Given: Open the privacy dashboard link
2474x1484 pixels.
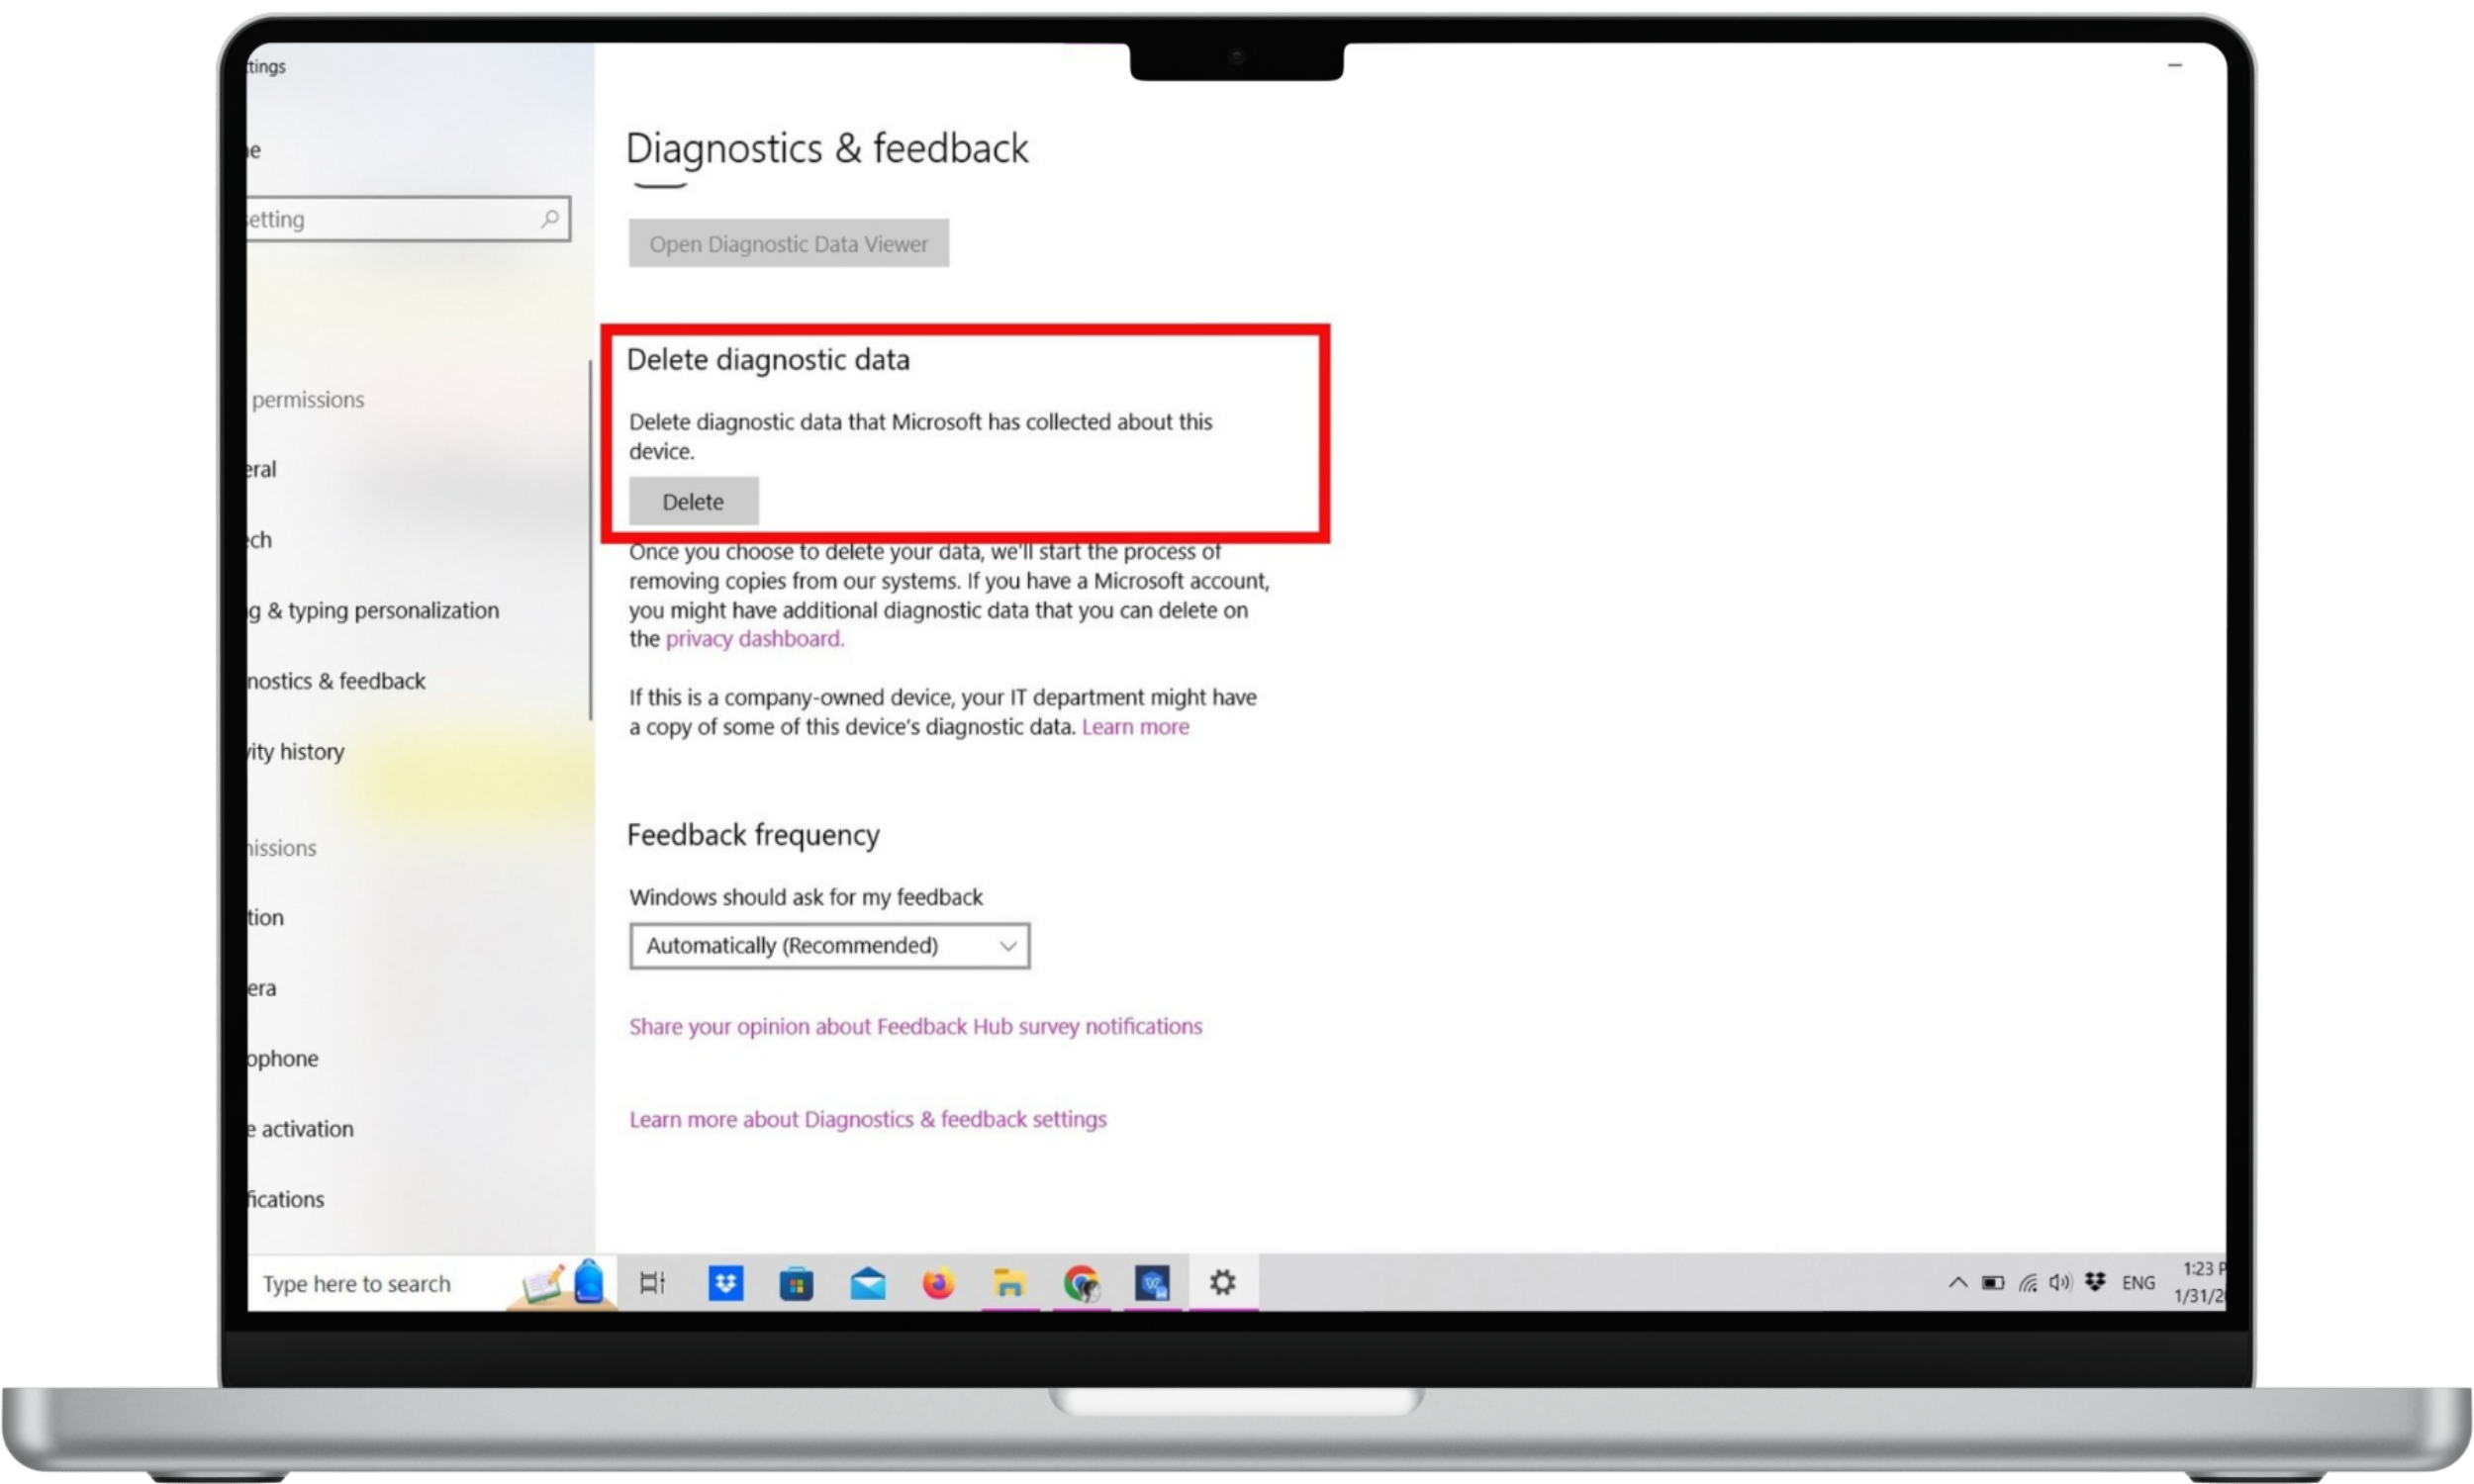Looking at the screenshot, I should click(754, 639).
